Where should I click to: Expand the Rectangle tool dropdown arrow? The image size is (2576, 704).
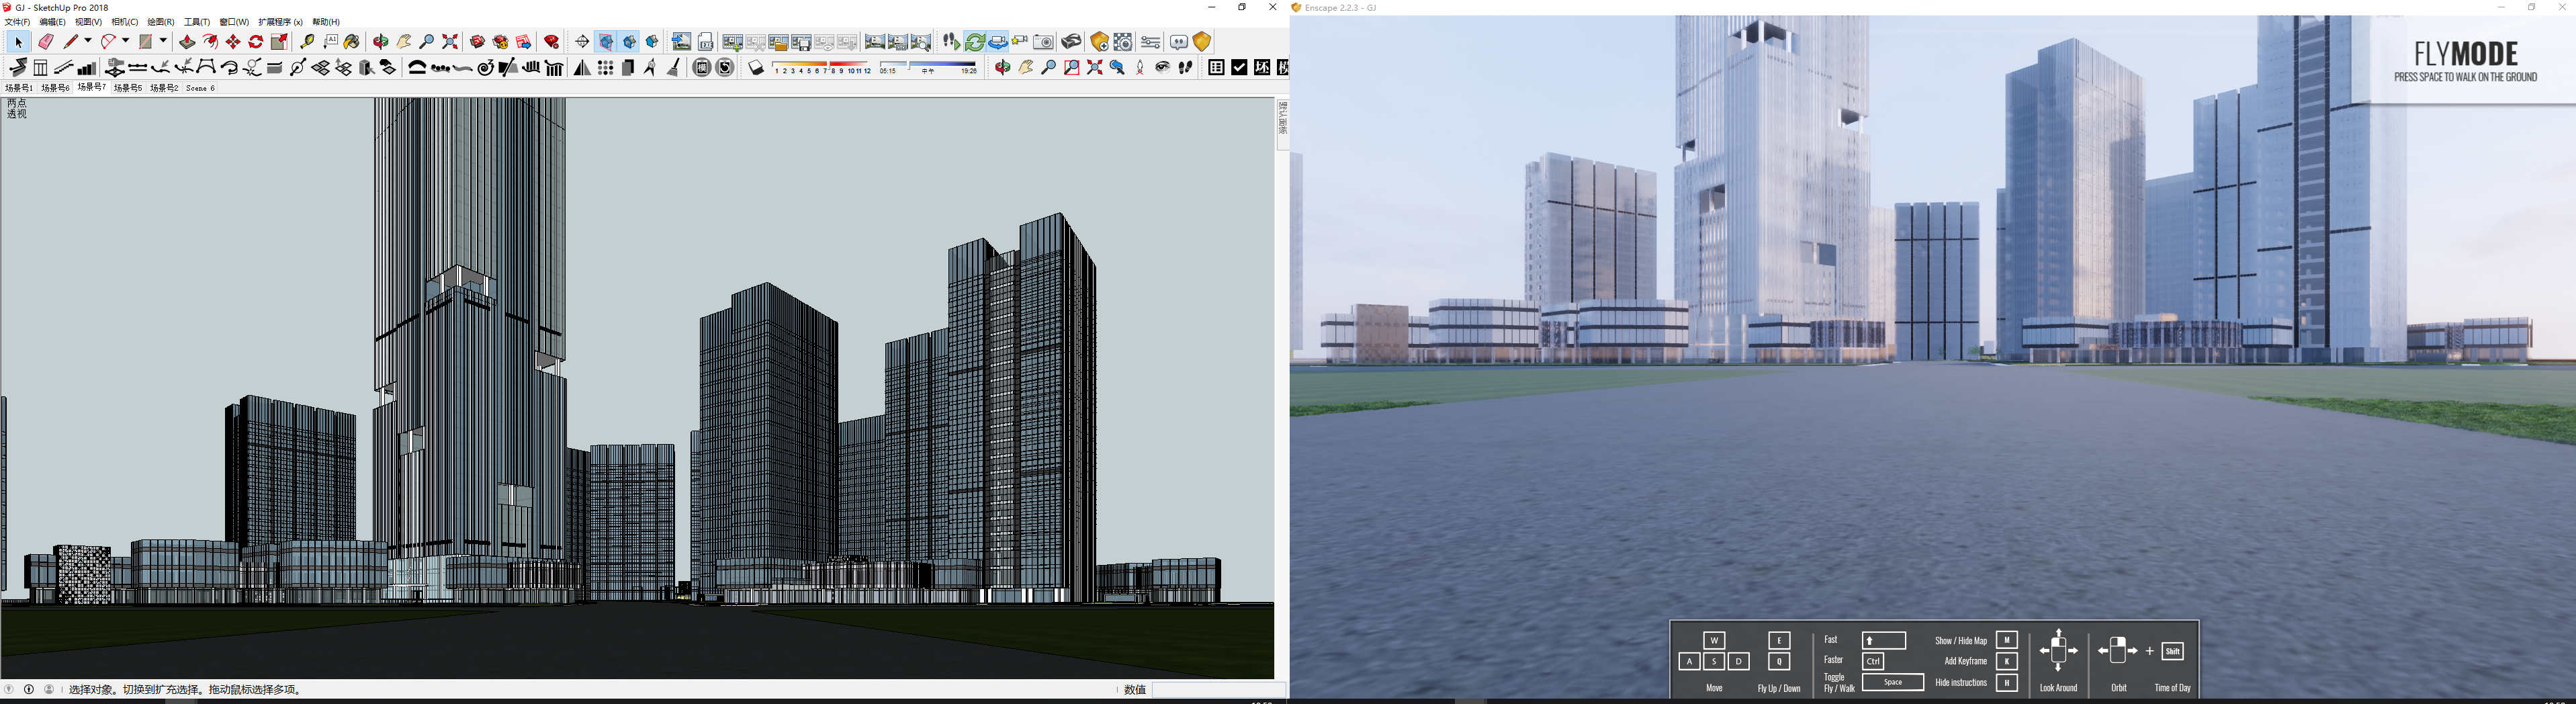coord(163,41)
